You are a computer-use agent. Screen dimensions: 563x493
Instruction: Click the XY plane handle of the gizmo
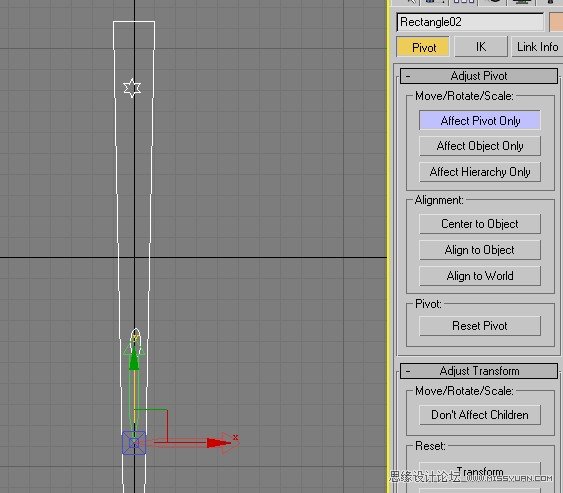pos(151,425)
